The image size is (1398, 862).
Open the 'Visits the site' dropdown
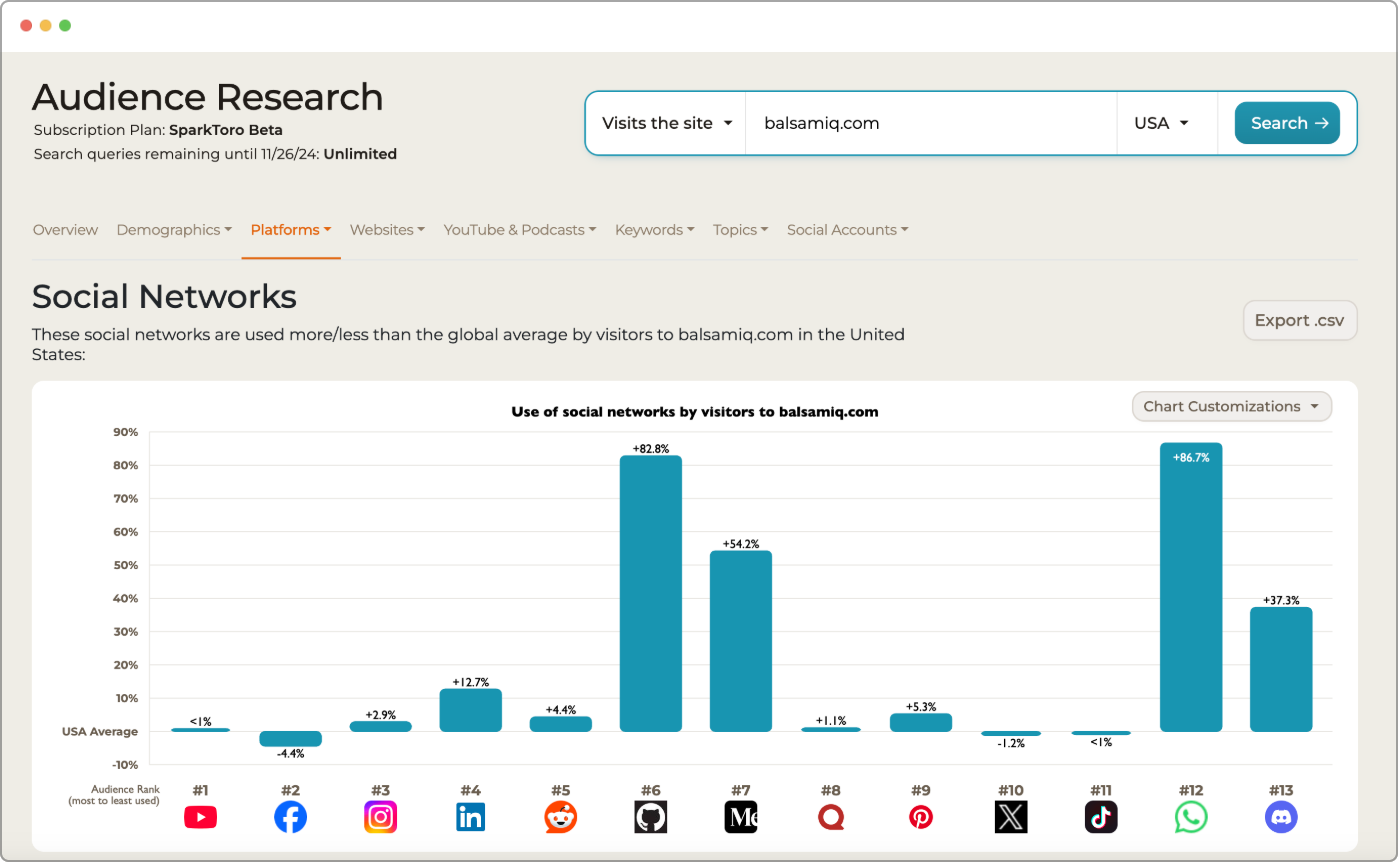tap(666, 123)
